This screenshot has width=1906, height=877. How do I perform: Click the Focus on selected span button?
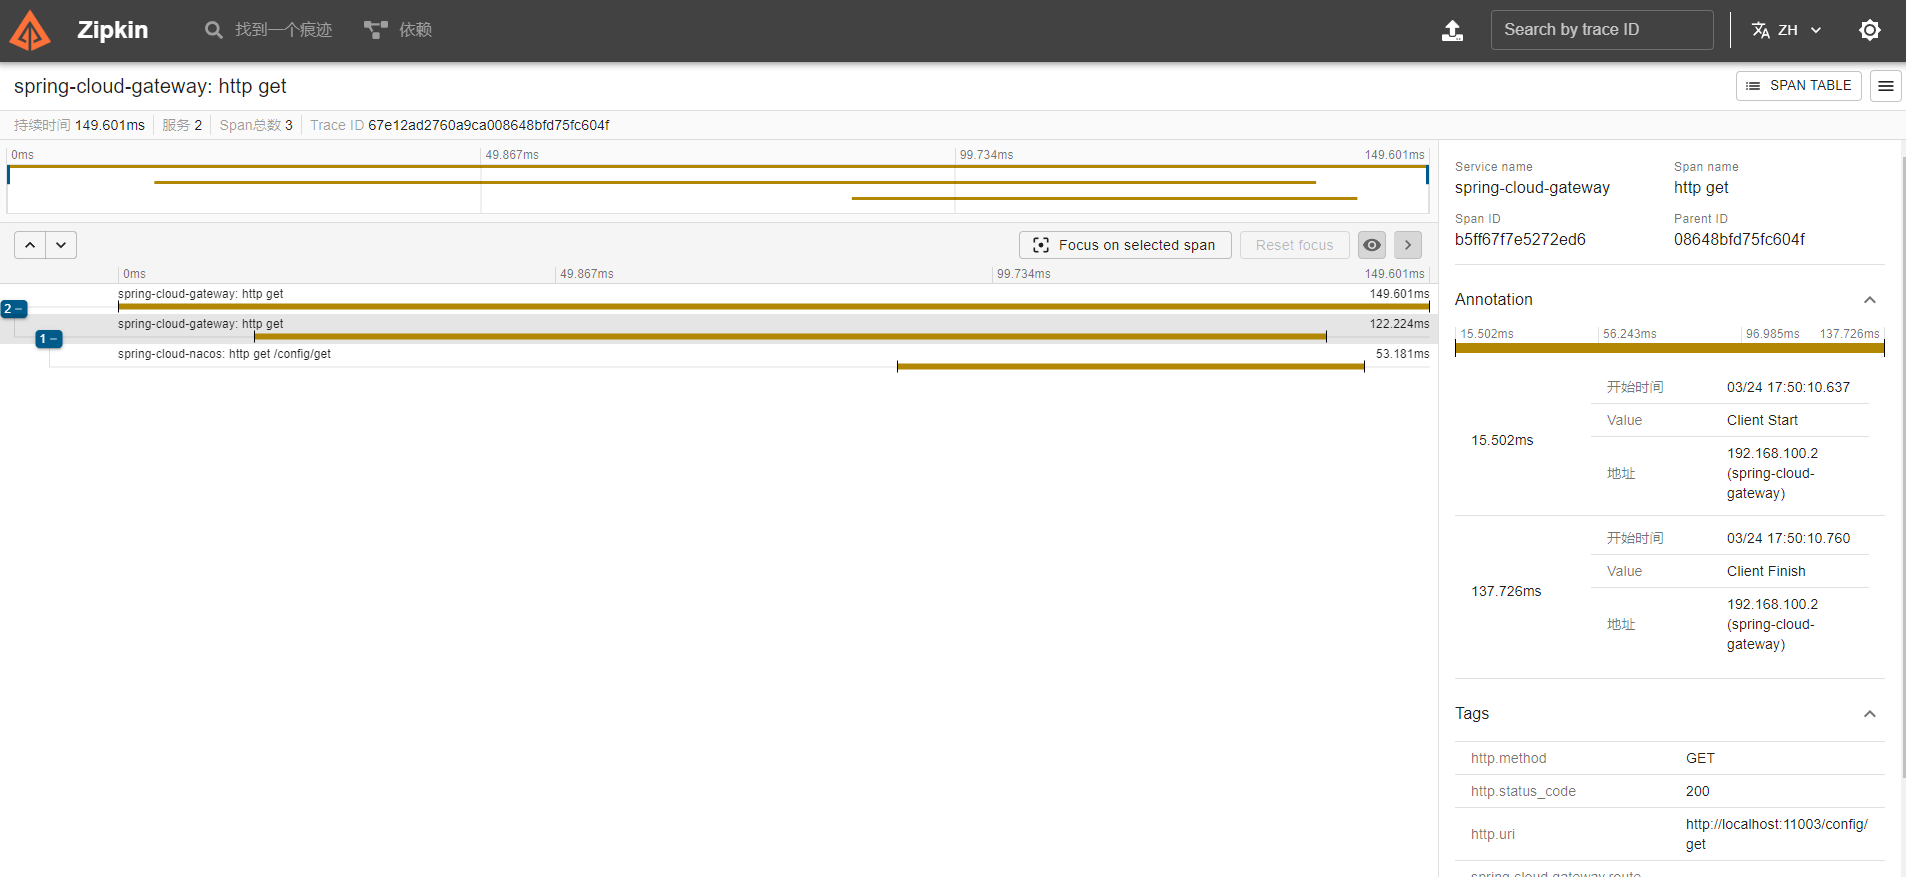pos(1125,245)
